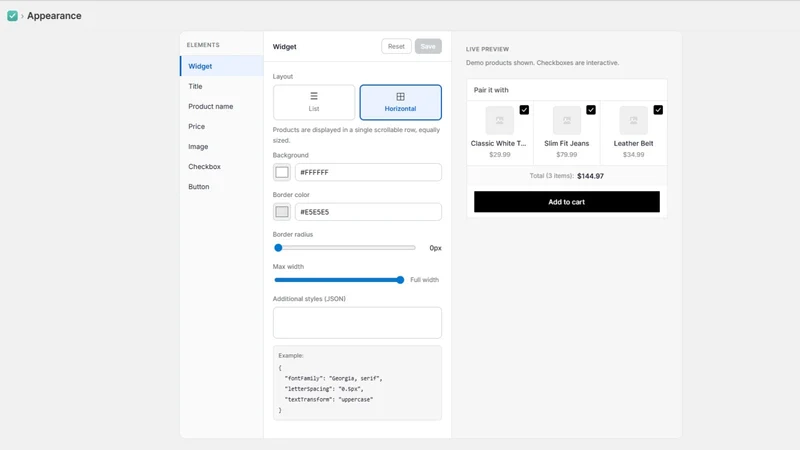Click the $144.97 total price
The height and width of the screenshot is (450, 800).
click(x=590, y=176)
